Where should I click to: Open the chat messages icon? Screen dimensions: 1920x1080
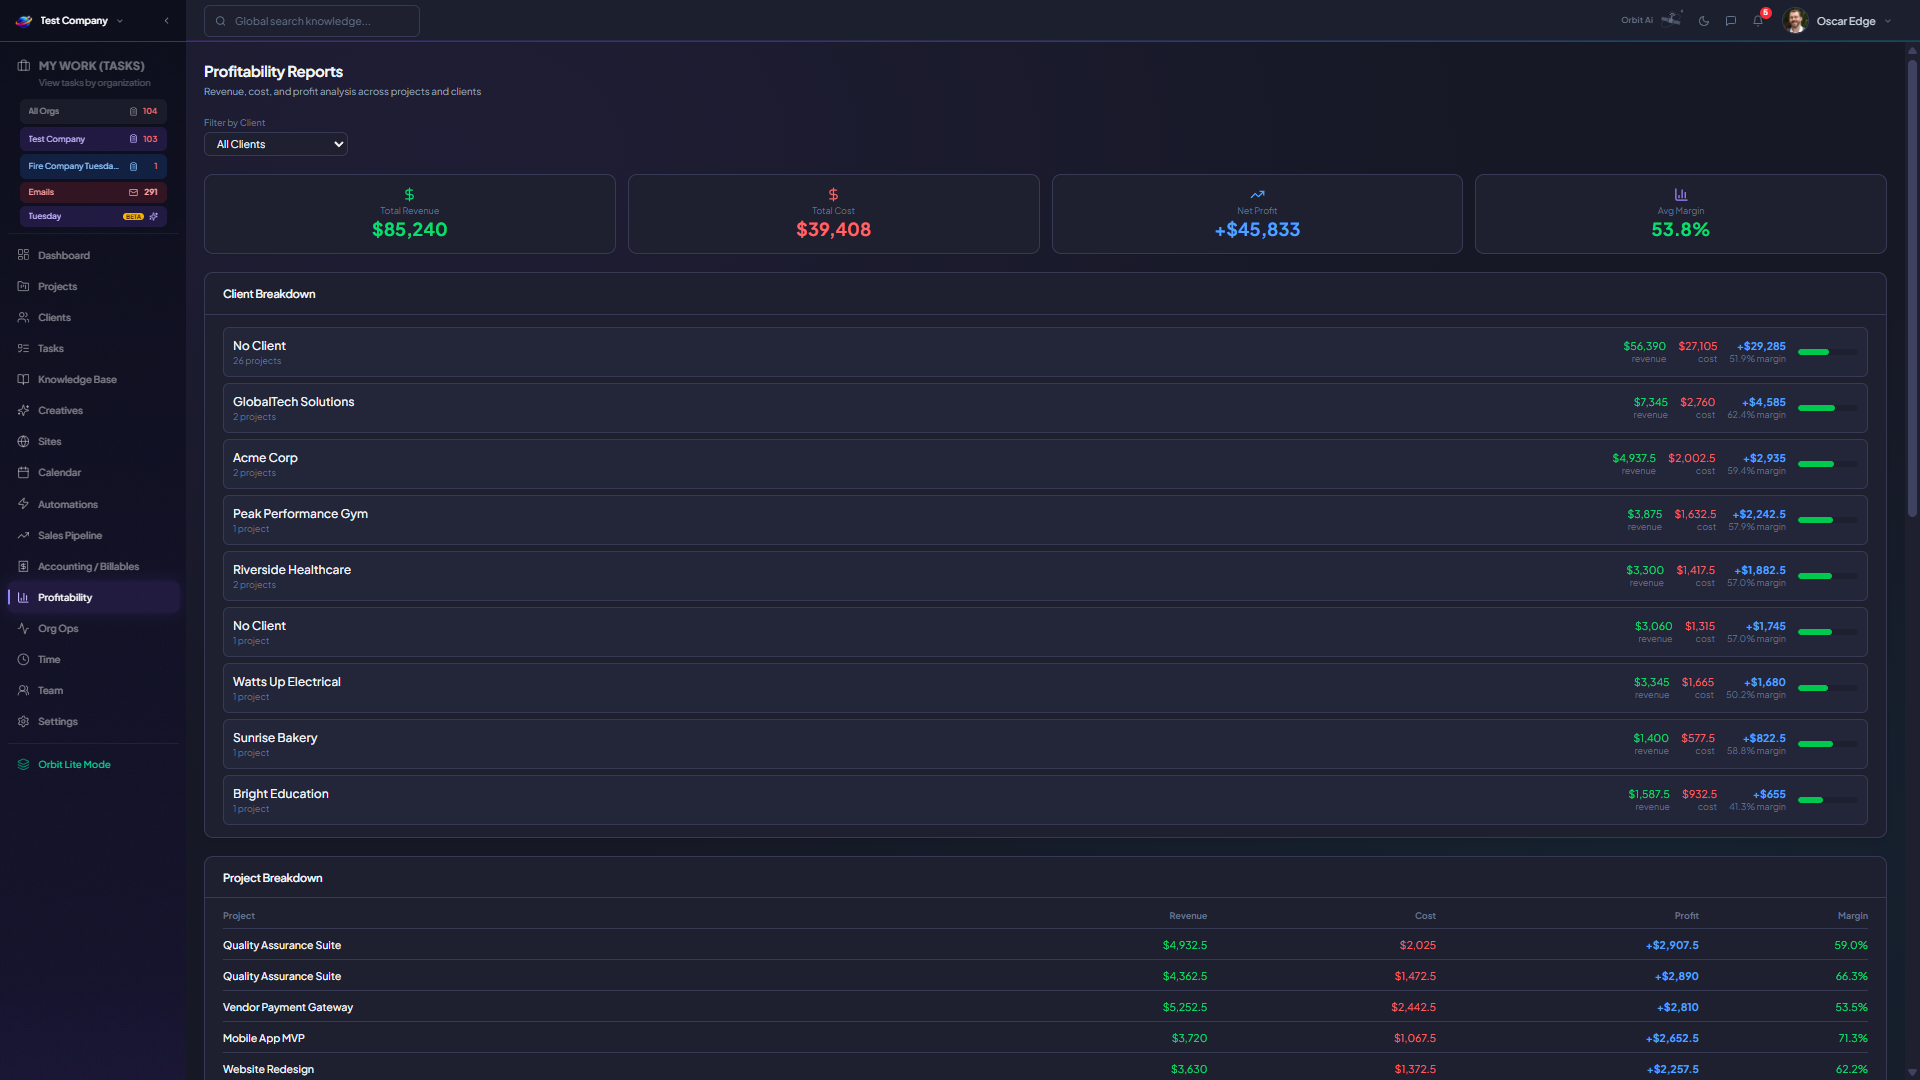tap(1731, 21)
